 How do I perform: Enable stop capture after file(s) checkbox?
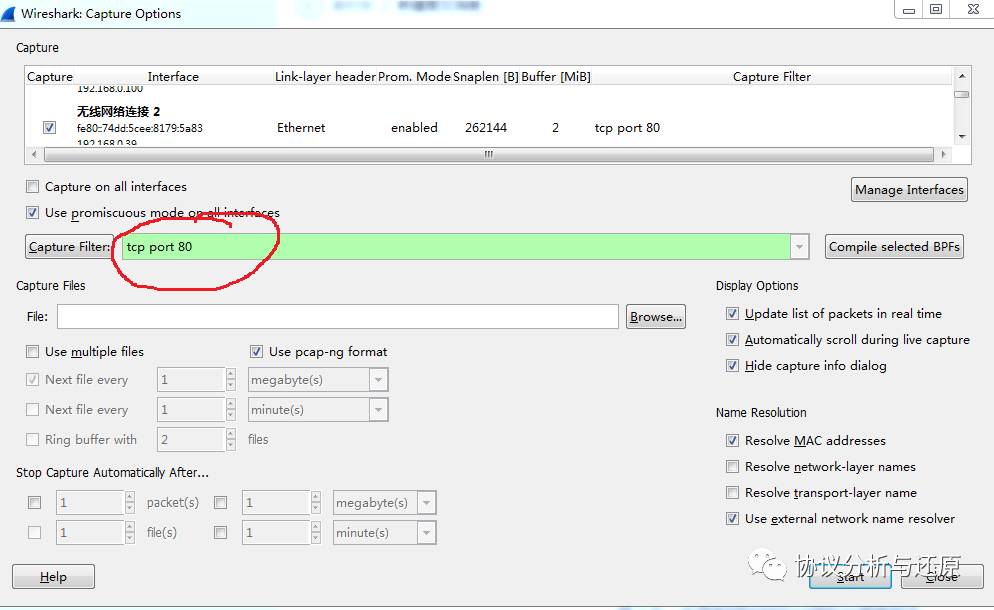click(x=34, y=533)
